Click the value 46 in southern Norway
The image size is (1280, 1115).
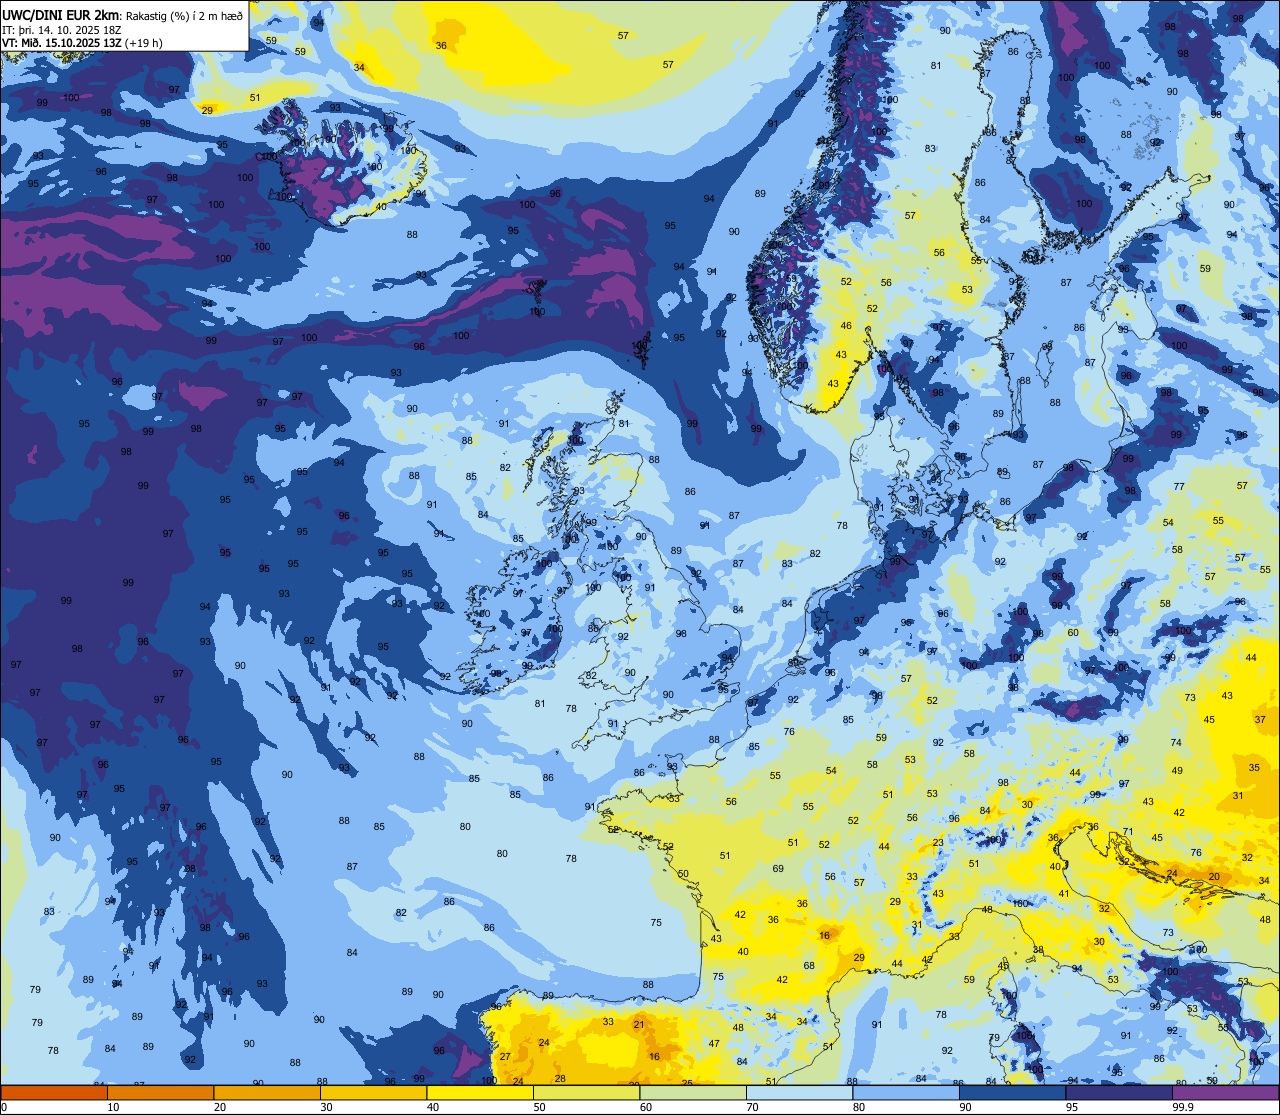[846, 325]
